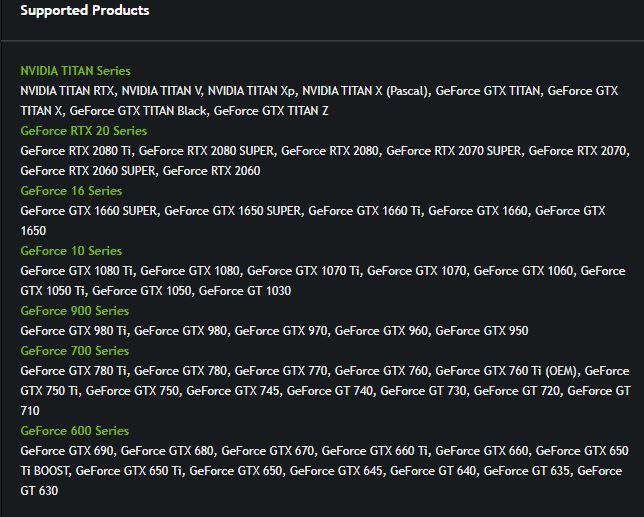Select the "GeForce GT 740" entry
This screenshot has width=644, height=517.
(330, 391)
